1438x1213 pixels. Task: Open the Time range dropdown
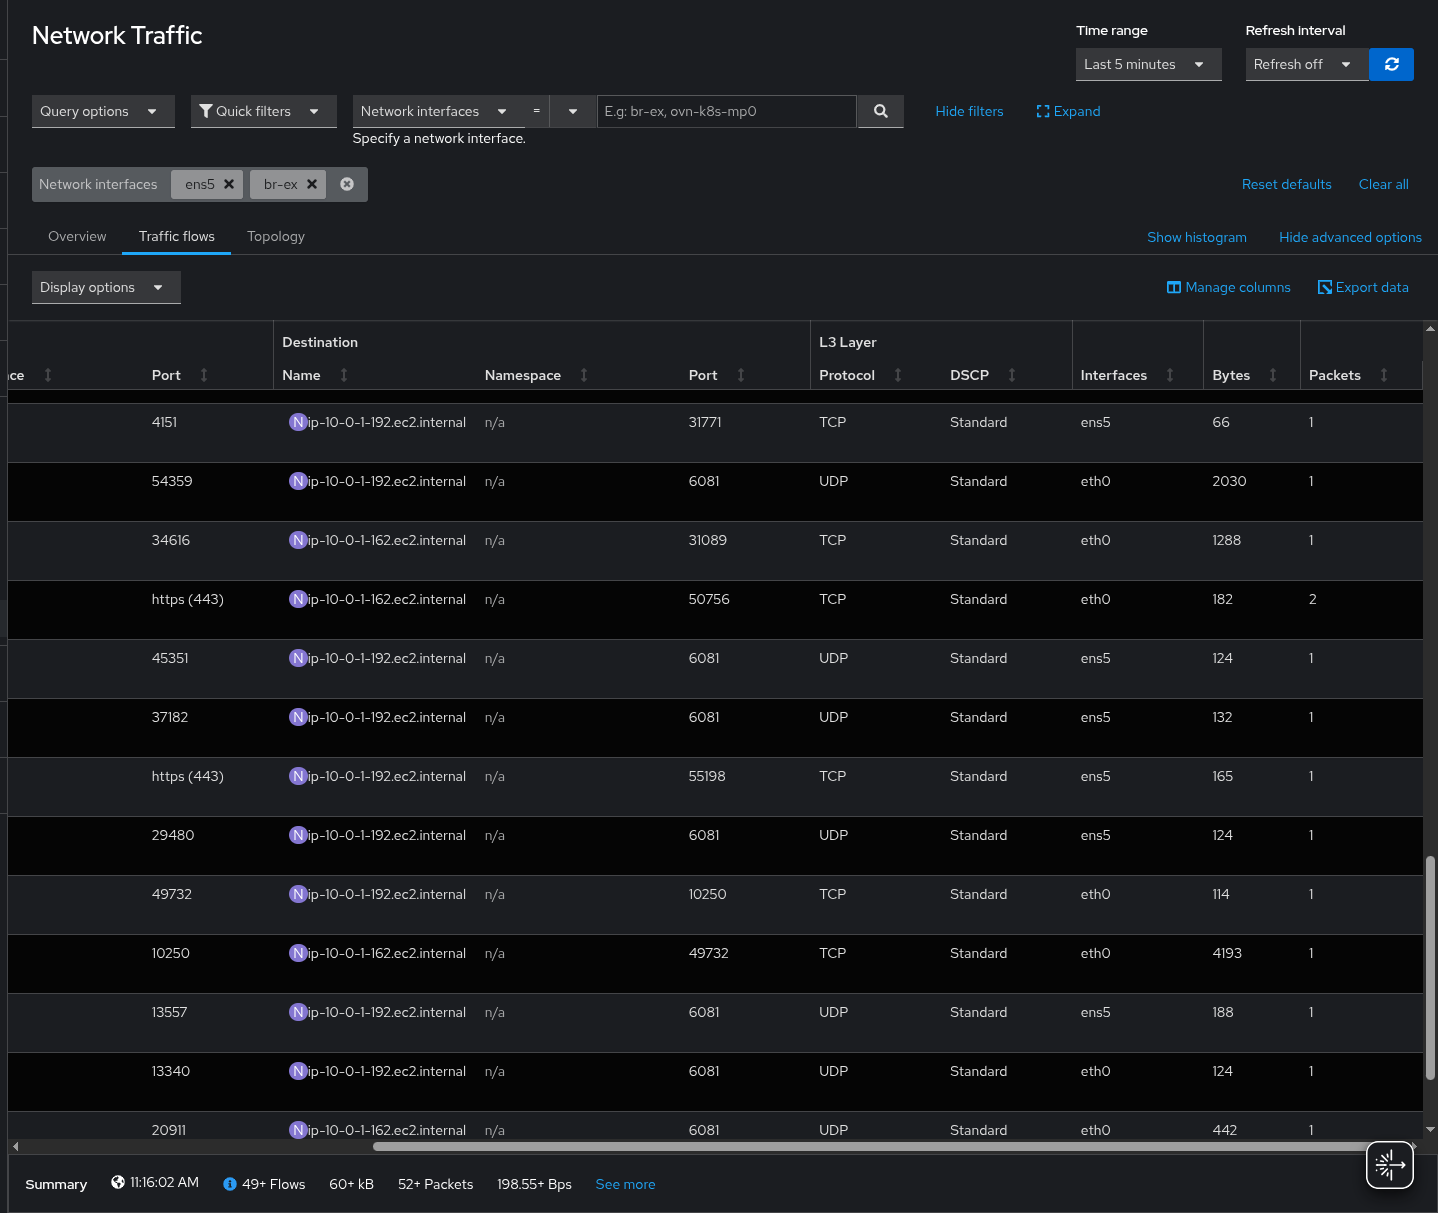(1147, 64)
